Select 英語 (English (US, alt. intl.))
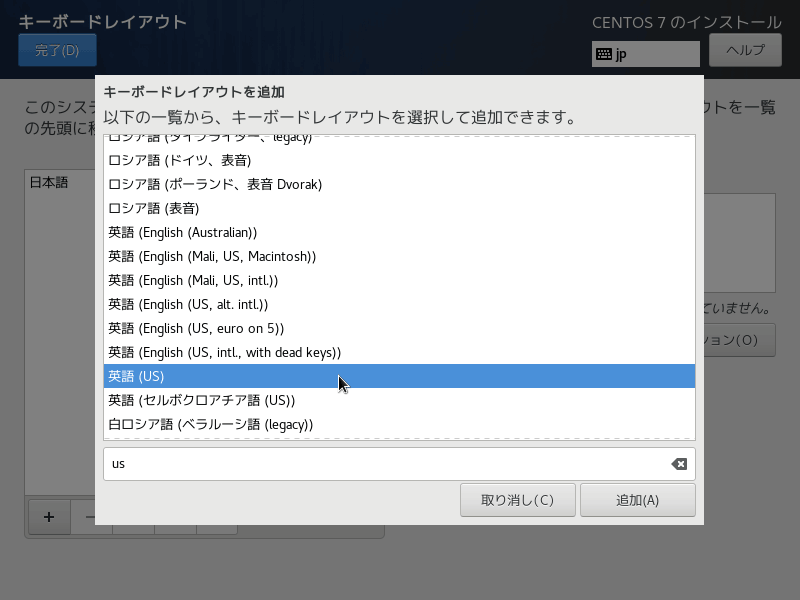 [x=188, y=304]
